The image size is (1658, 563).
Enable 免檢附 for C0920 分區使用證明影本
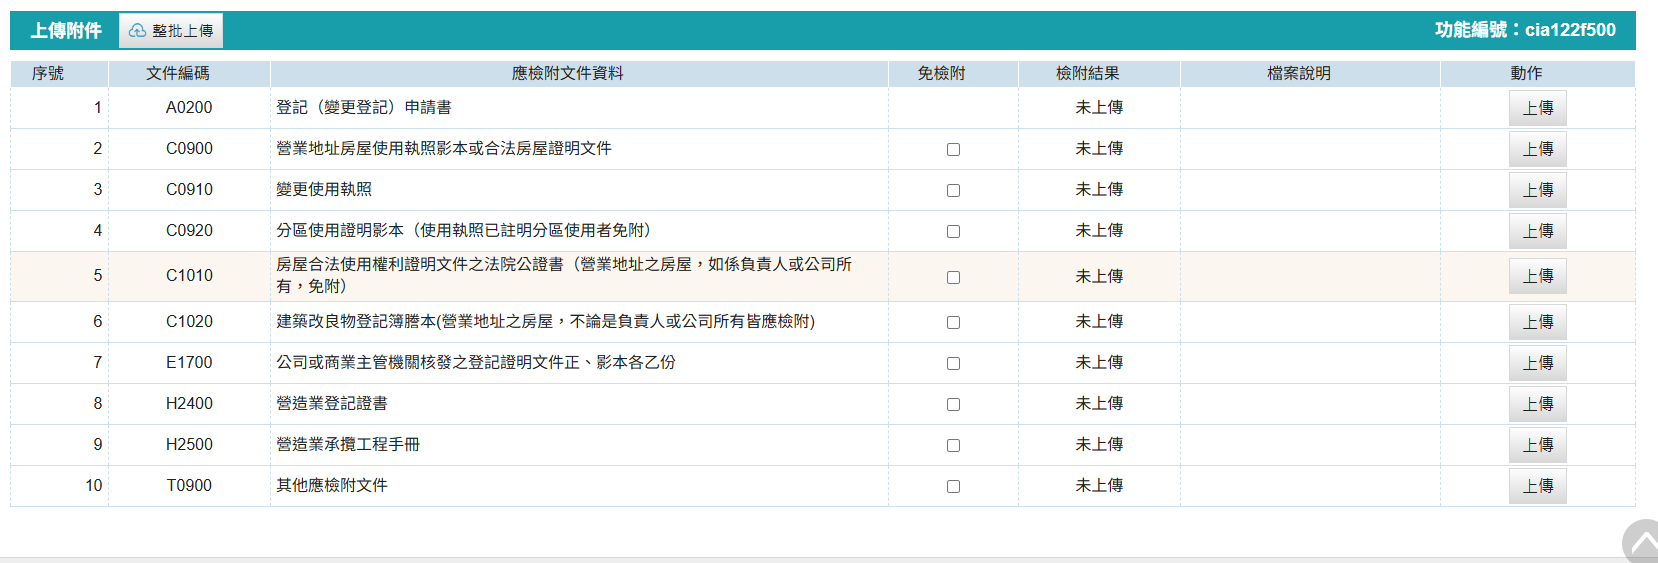pos(953,231)
